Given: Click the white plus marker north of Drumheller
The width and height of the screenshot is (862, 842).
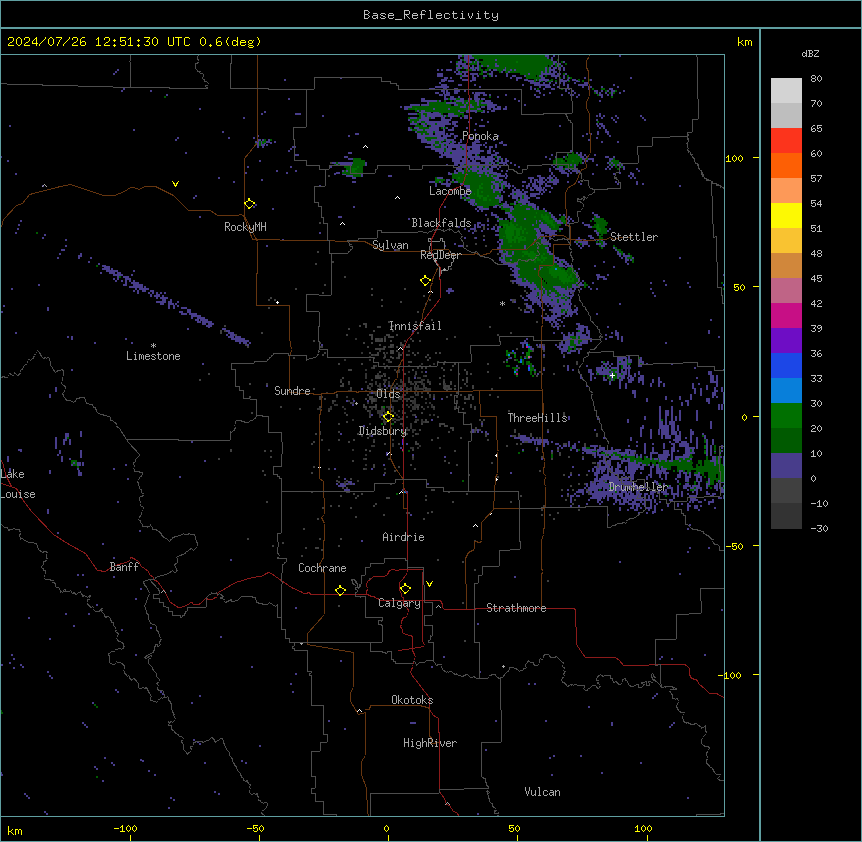Looking at the screenshot, I should [x=612, y=375].
